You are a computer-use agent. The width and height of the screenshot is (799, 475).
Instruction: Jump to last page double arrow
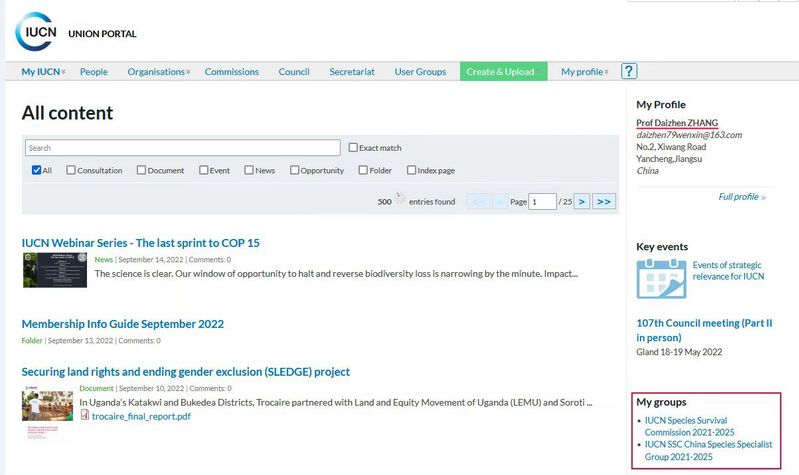tap(603, 201)
